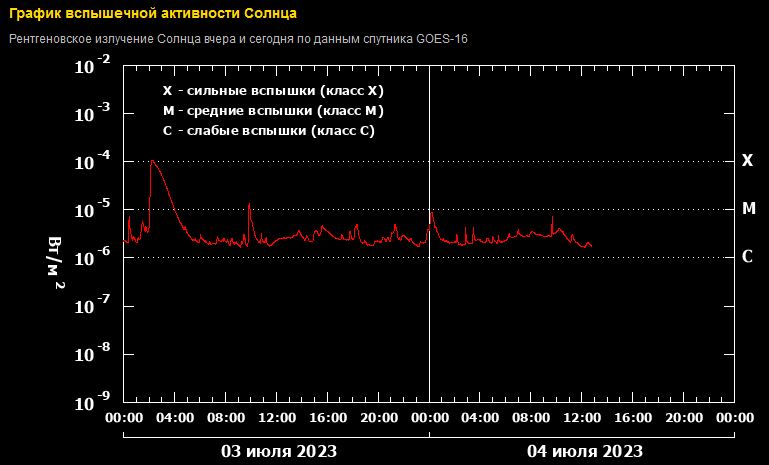Screen dimensions: 769x465
Task: Click the 04:00 time label under 04 июля
Action: pyautogui.click(x=480, y=418)
